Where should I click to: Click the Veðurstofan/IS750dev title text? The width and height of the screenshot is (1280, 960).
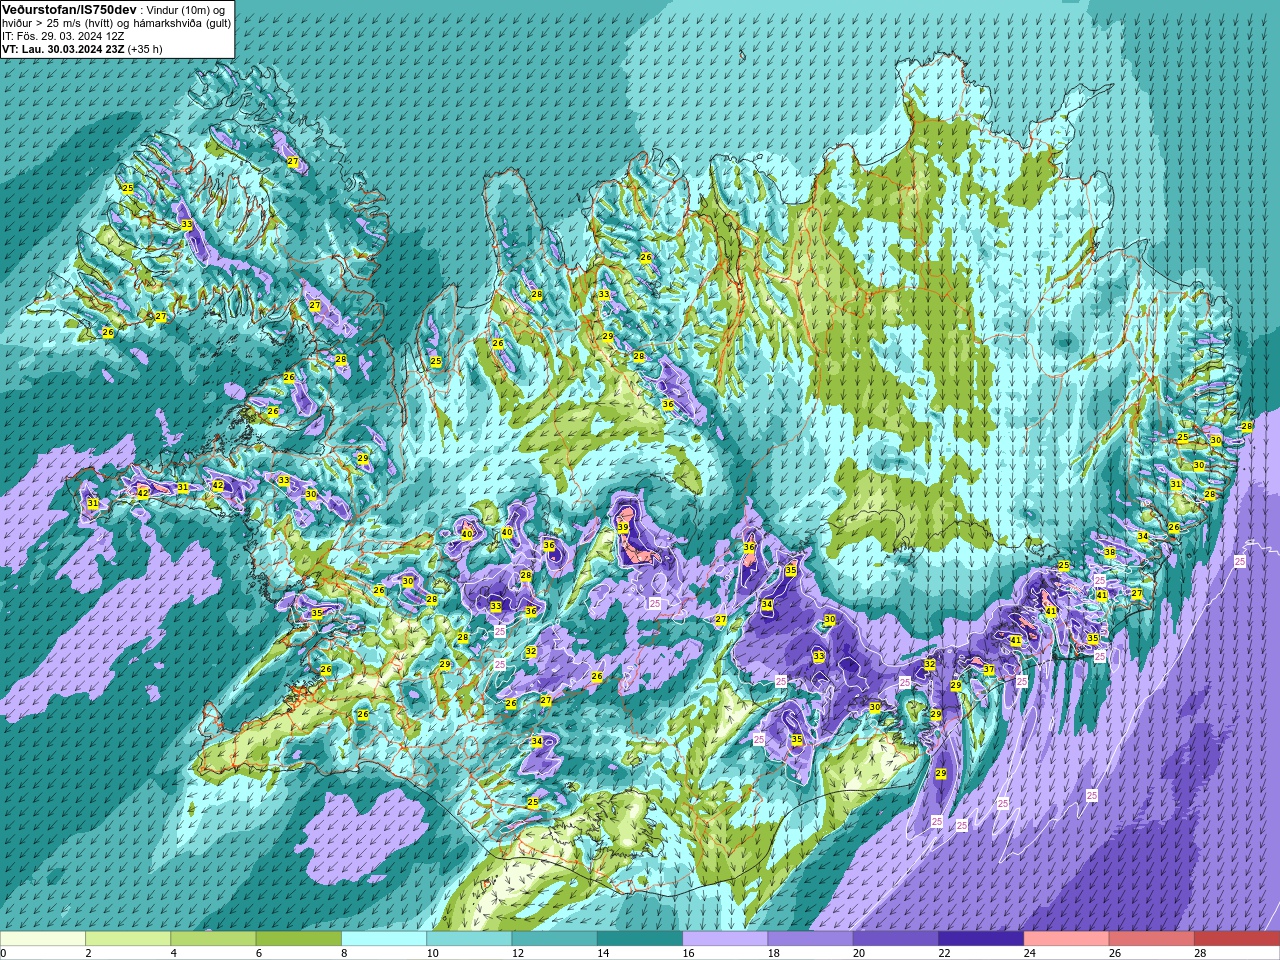[69, 9]
